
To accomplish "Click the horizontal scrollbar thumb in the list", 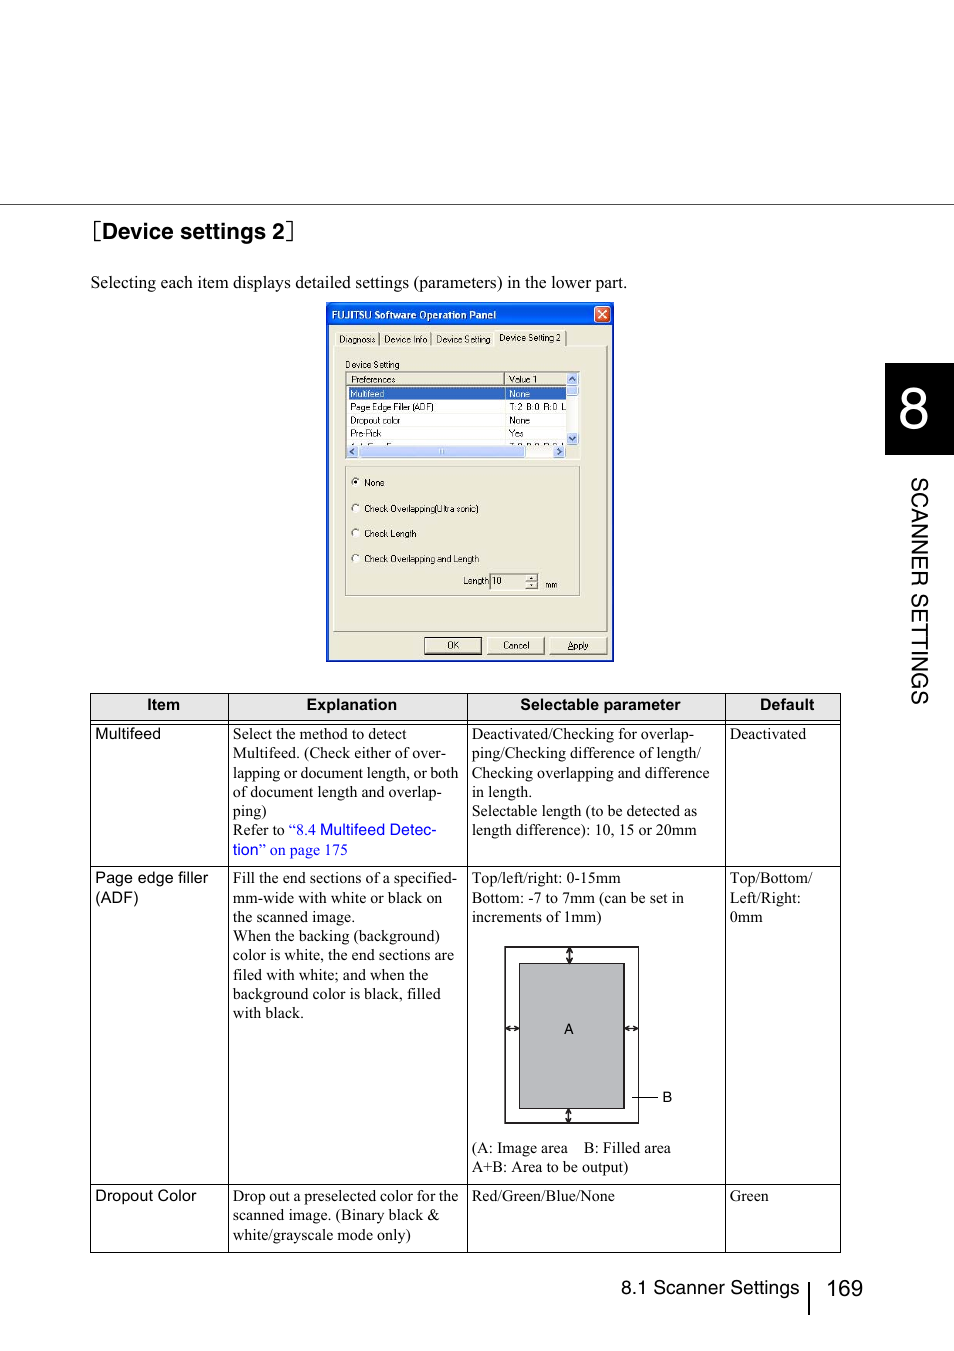I will (x=441, y=452).
